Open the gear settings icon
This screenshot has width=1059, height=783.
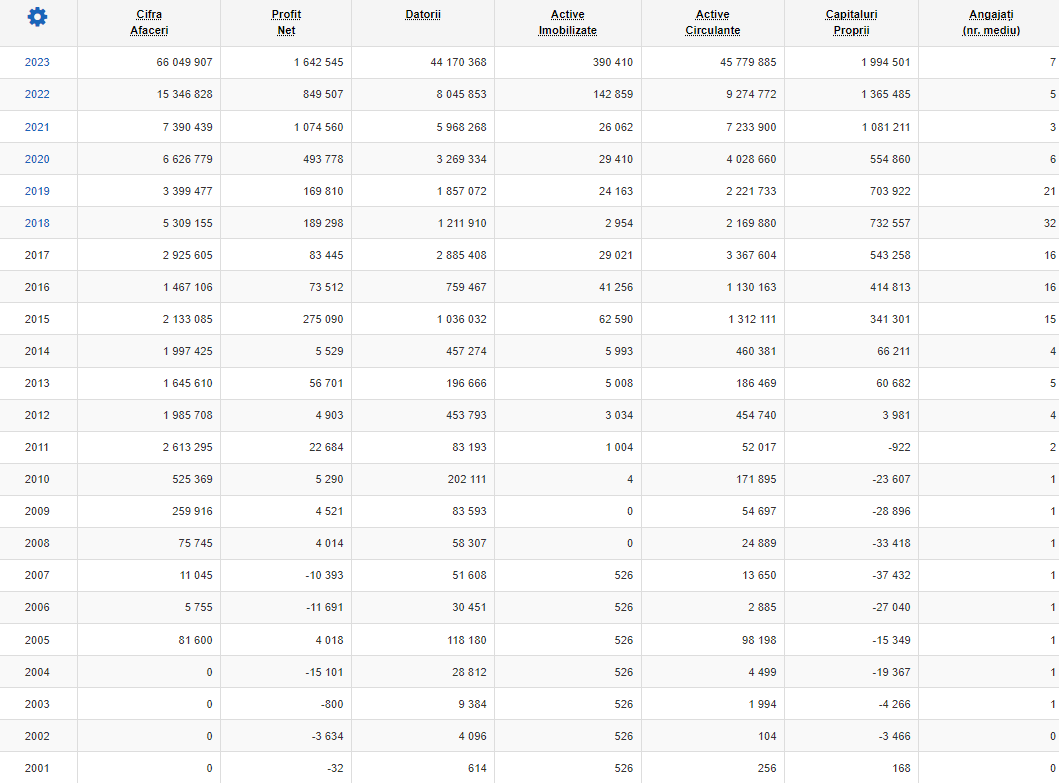pos(37,17)
